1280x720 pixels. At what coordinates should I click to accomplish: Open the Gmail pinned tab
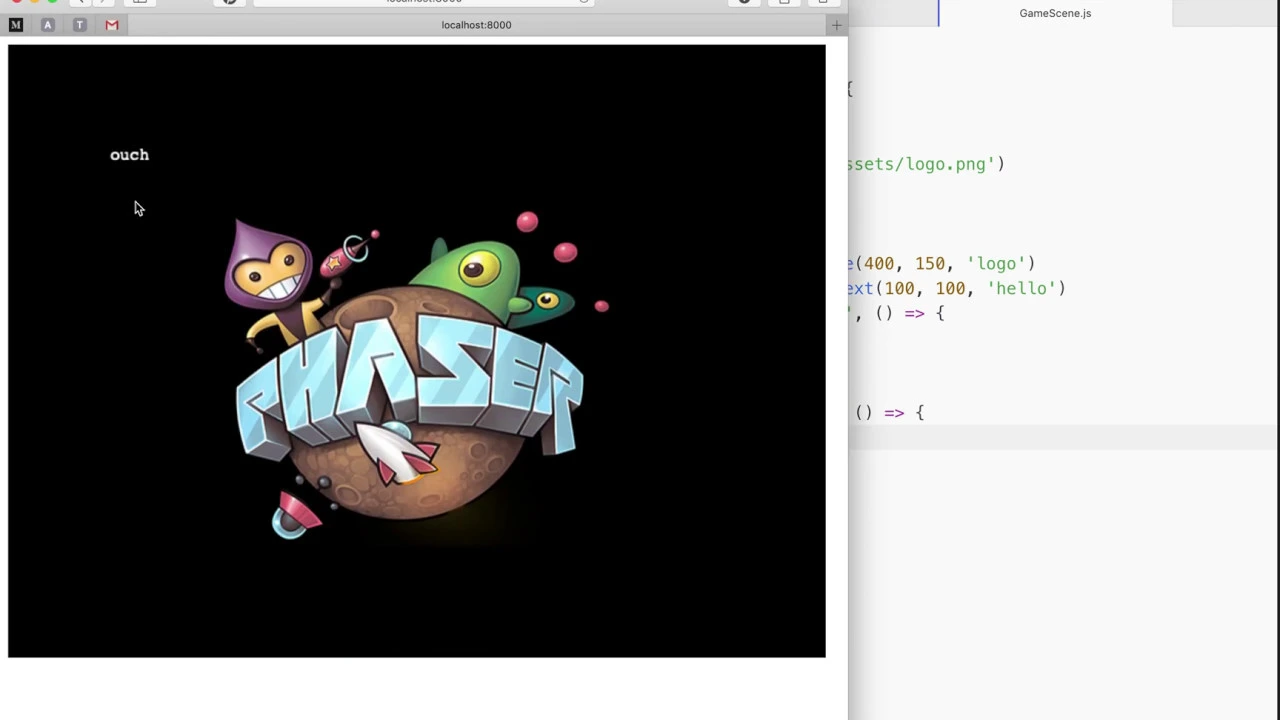tap(112, 25)
